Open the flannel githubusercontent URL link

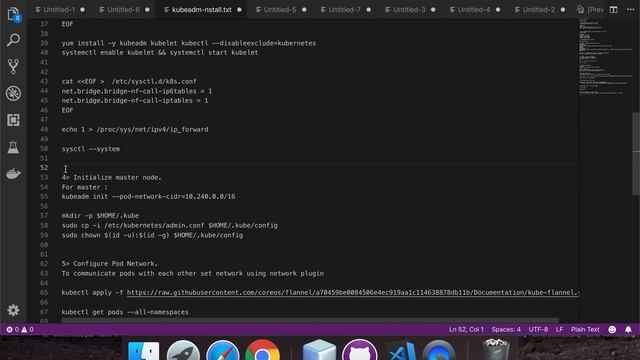pos(353,292)
